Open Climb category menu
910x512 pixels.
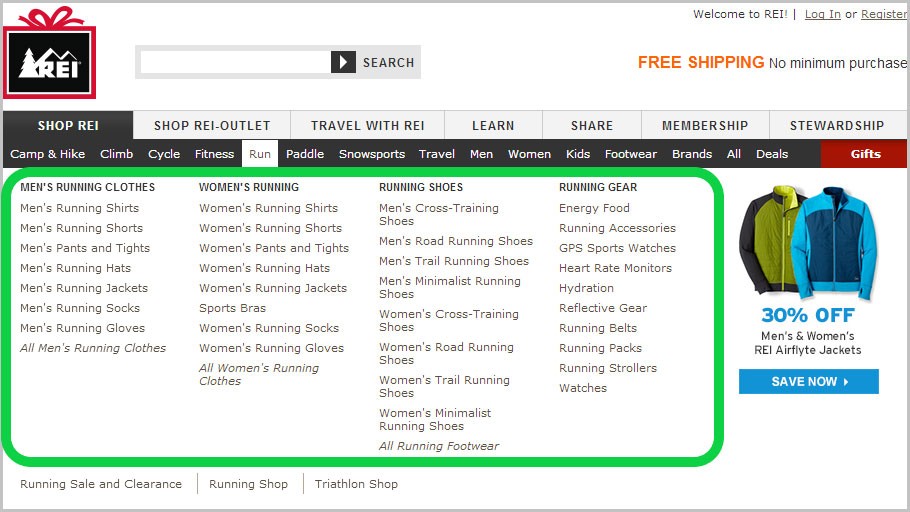tap(117, 154)
